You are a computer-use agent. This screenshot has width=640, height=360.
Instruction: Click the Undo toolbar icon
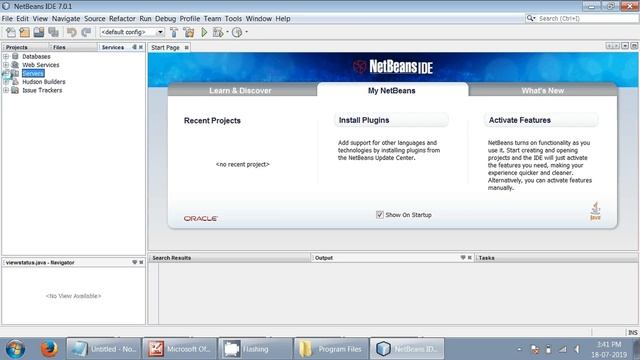72,32
